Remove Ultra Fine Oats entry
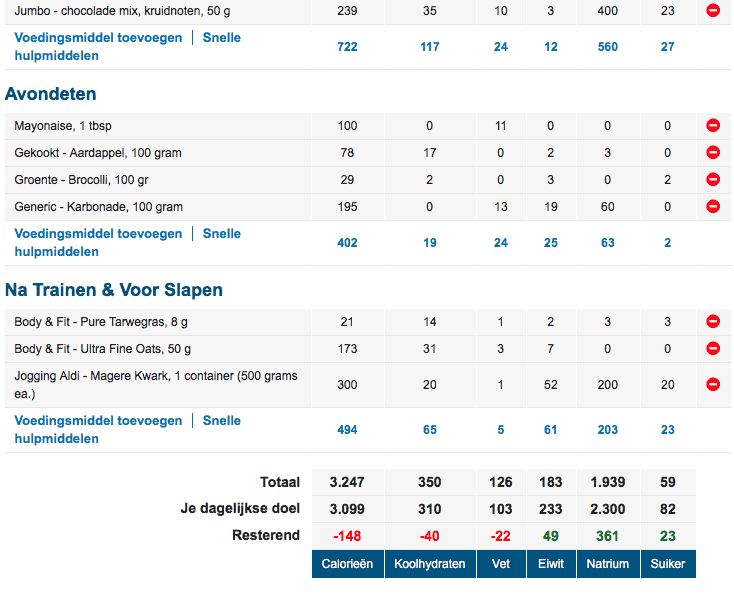Screen dimensions: 734x600 [713, 349]
